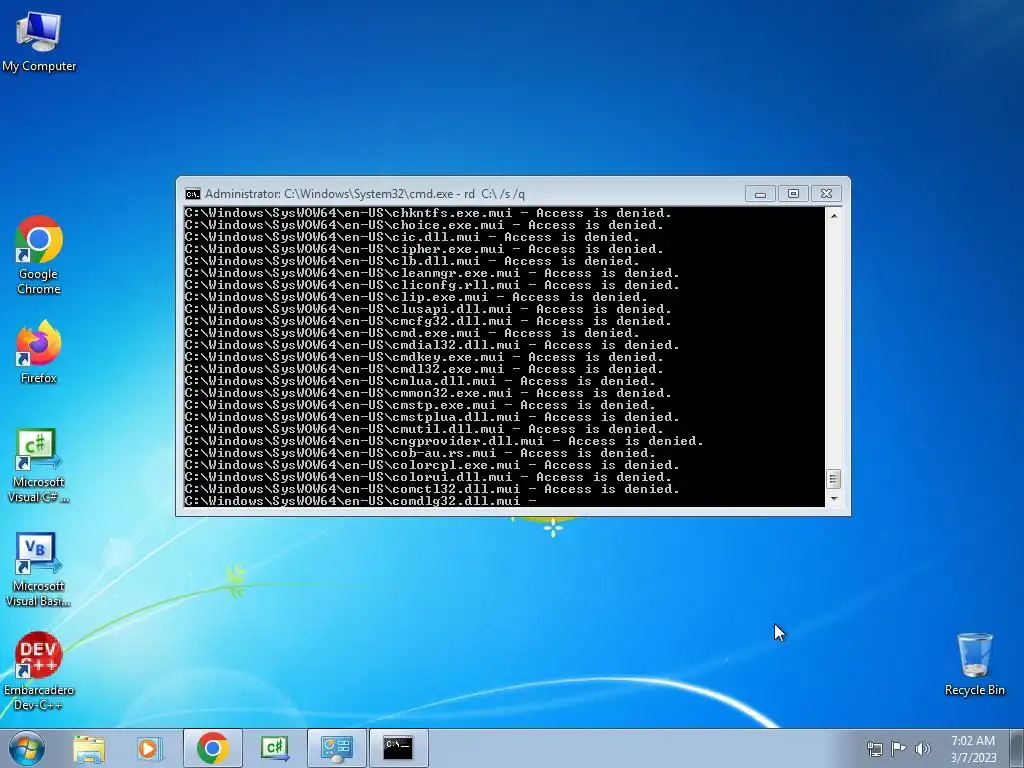The width and height of the screenshot is (1024, 768).
Task: Click the line for cngprovider.dll.mui
Action: 444,441
